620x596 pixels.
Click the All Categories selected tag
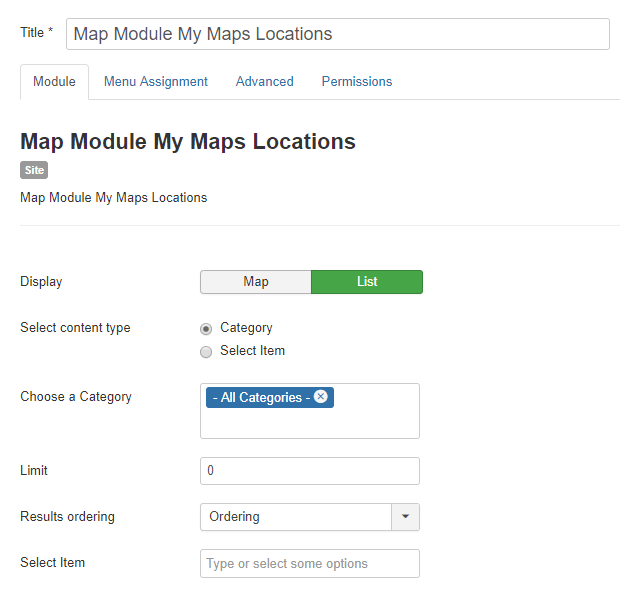tap(260, 398)
